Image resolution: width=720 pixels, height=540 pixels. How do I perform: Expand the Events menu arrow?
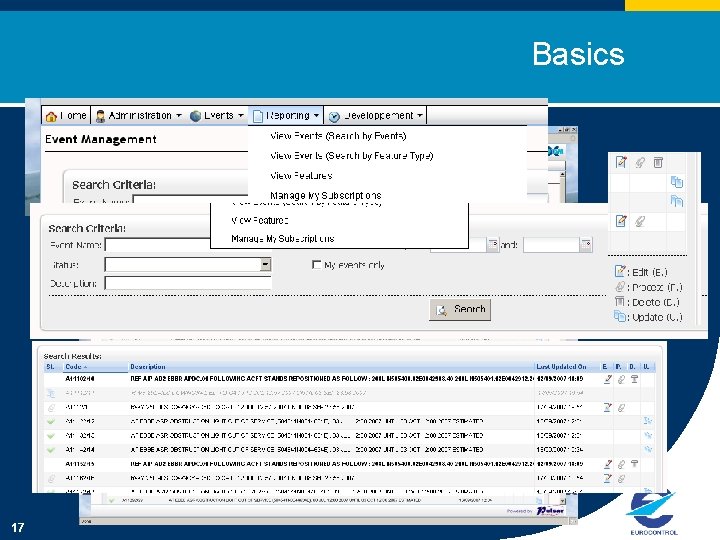[241, 116]
